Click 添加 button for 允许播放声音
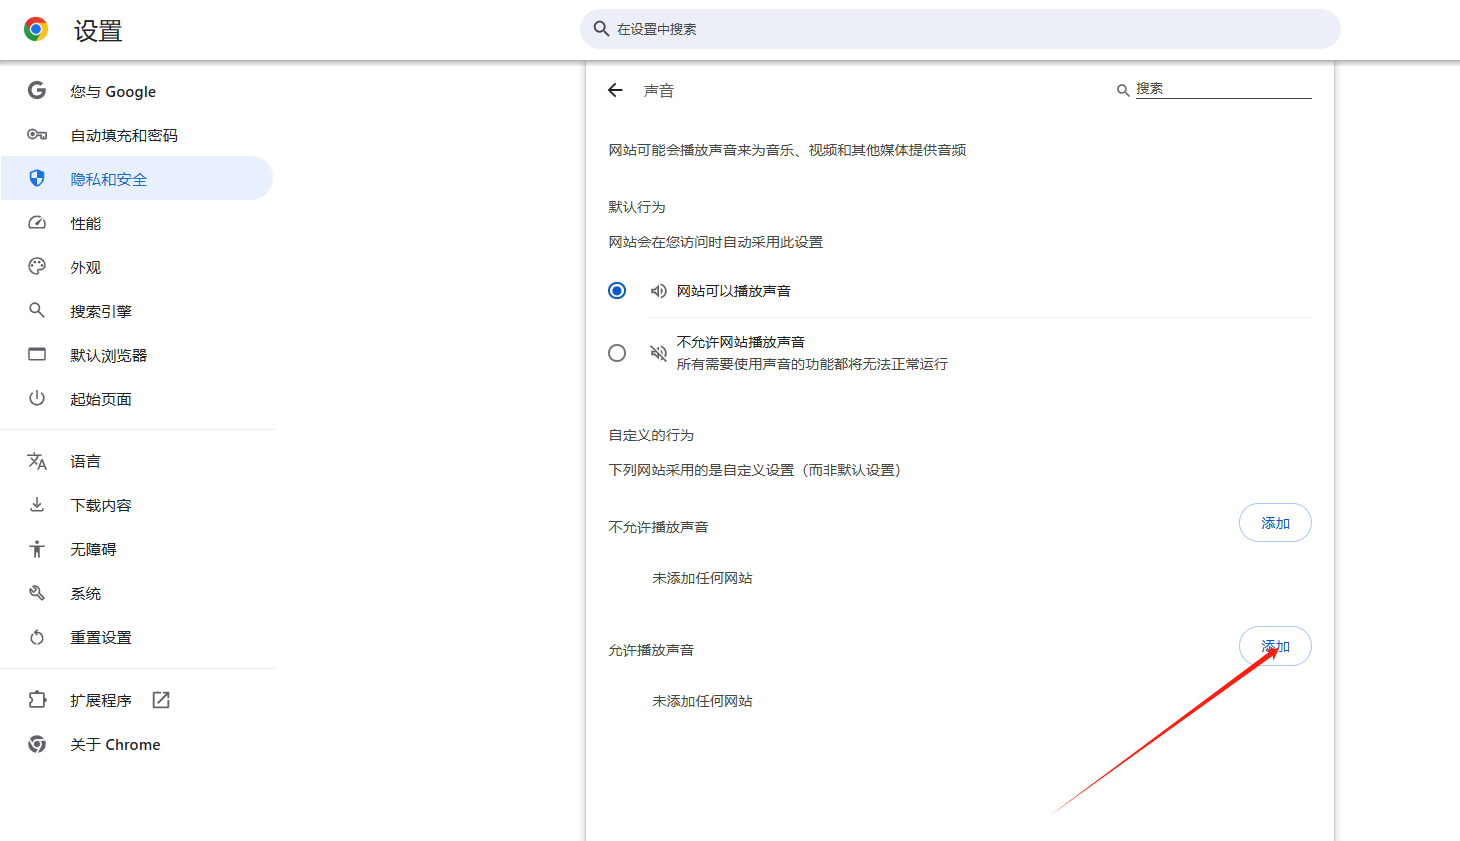The width and height of the screenshot is (1460, 841). pos(1275,646)
